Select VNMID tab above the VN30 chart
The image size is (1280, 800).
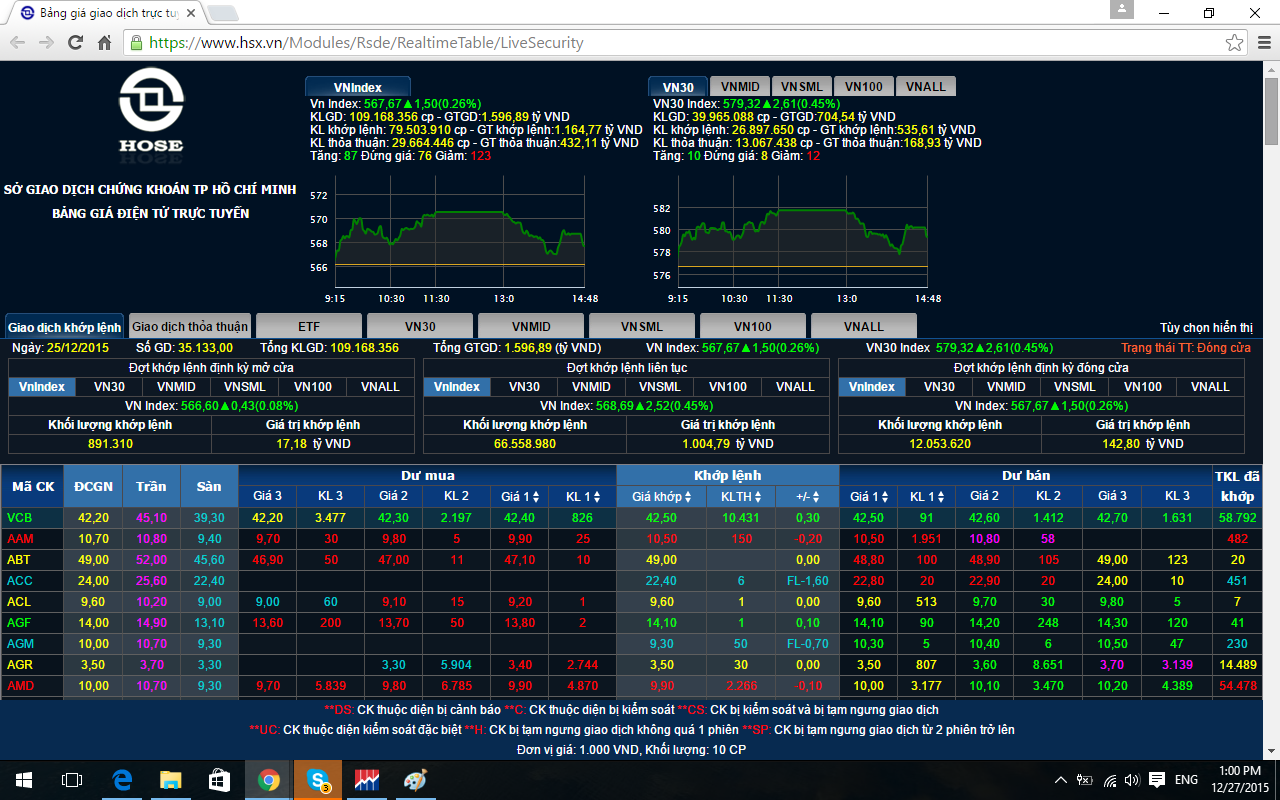point(740,87)
